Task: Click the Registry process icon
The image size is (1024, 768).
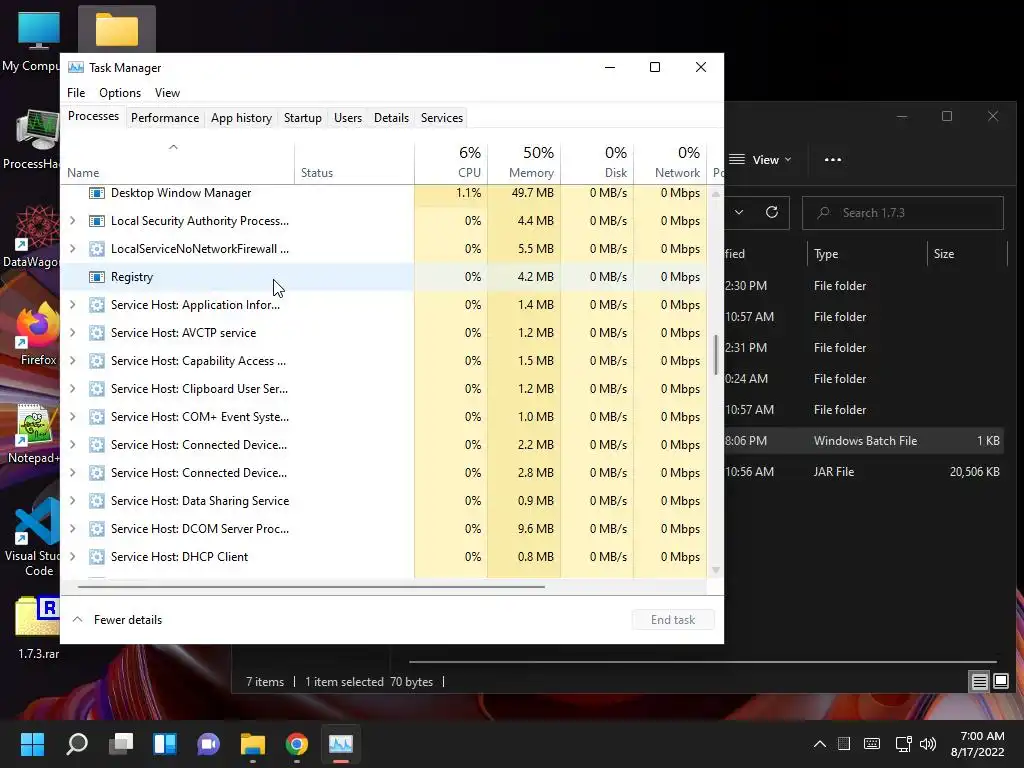Action: pos(97,277)
